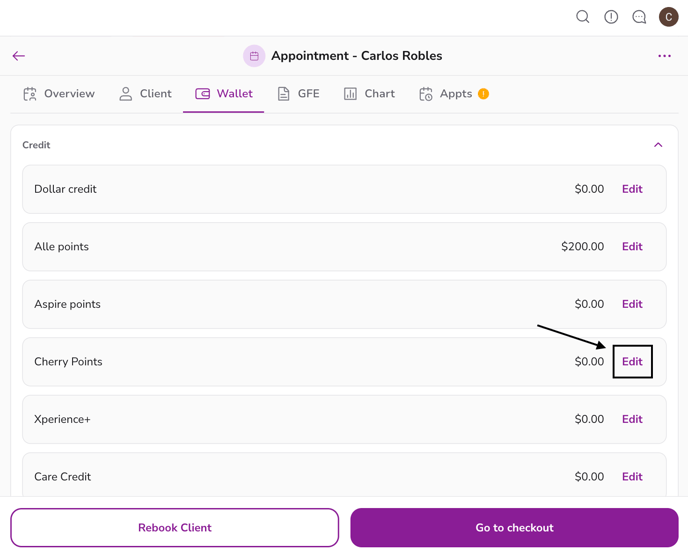Click the Go to checkout button

514,528
